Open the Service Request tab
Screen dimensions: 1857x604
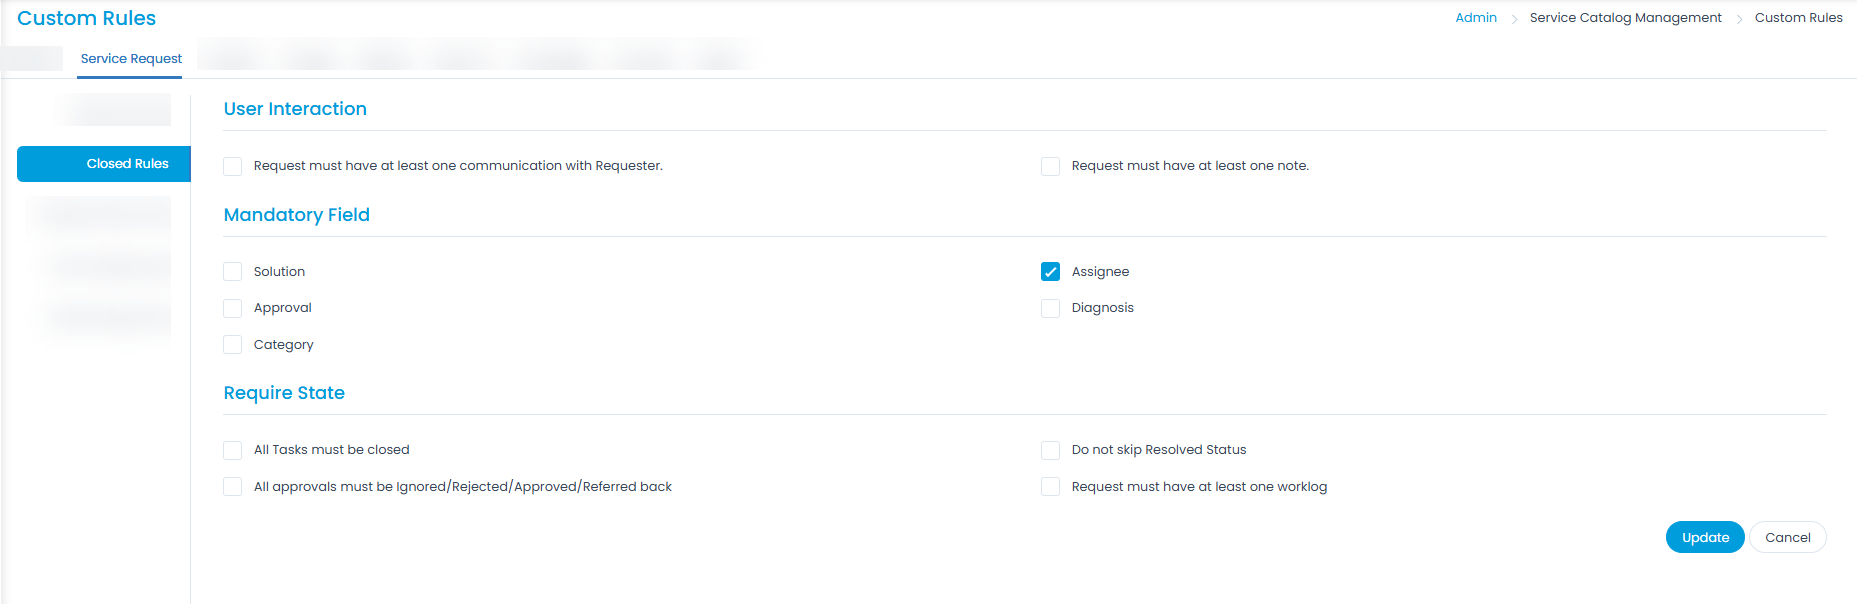point(131,59)
